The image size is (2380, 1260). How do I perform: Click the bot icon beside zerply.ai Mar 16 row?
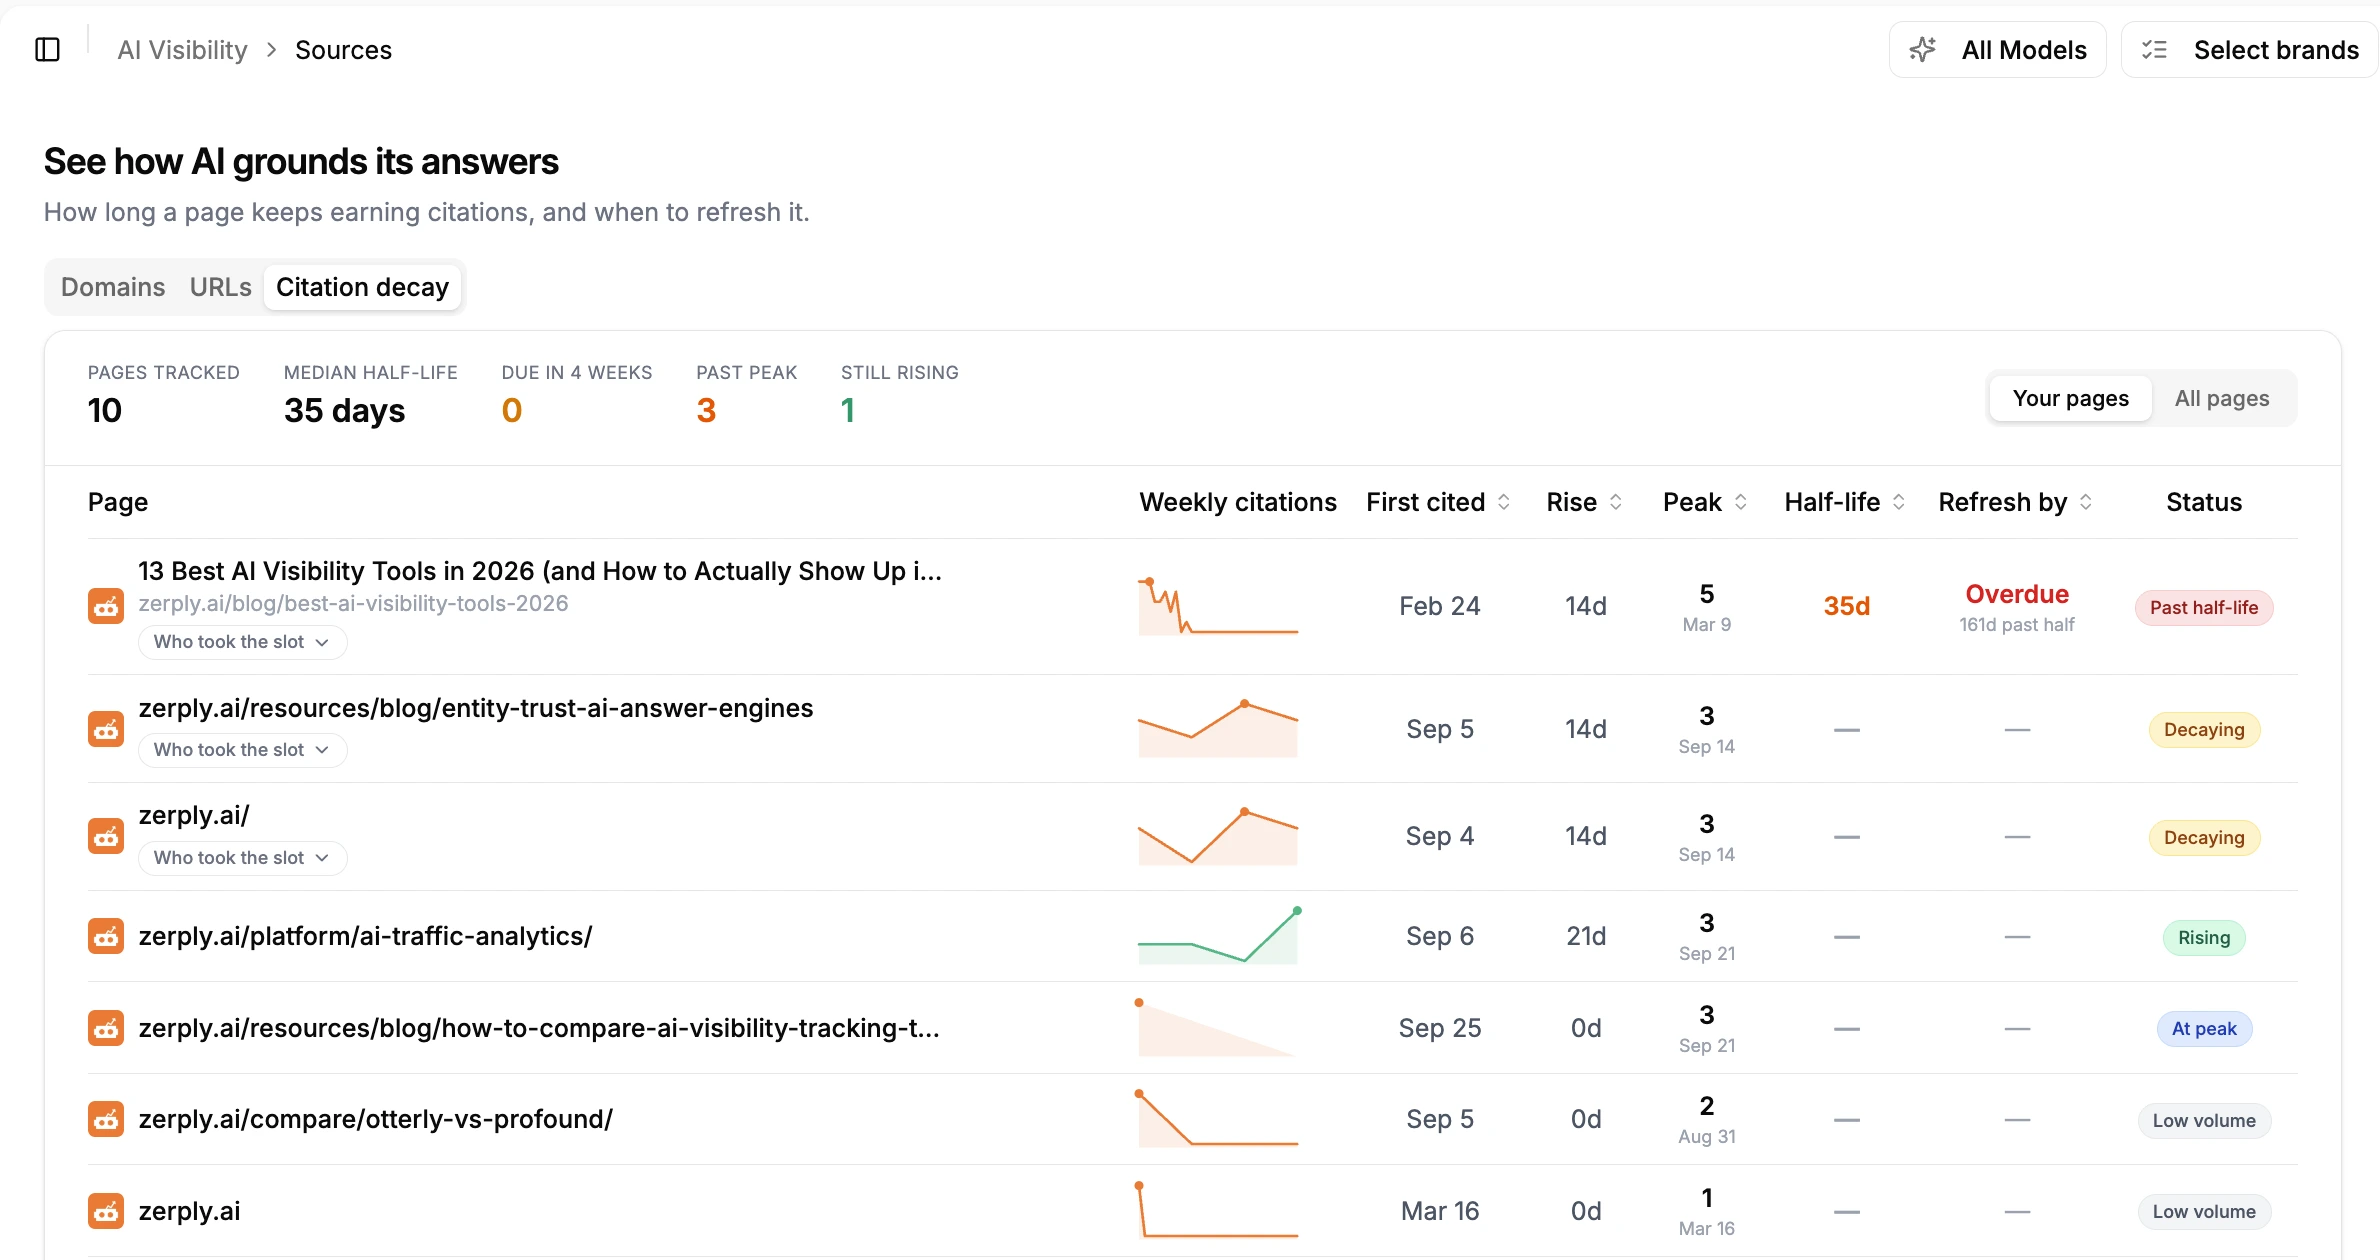[106, 1211]
